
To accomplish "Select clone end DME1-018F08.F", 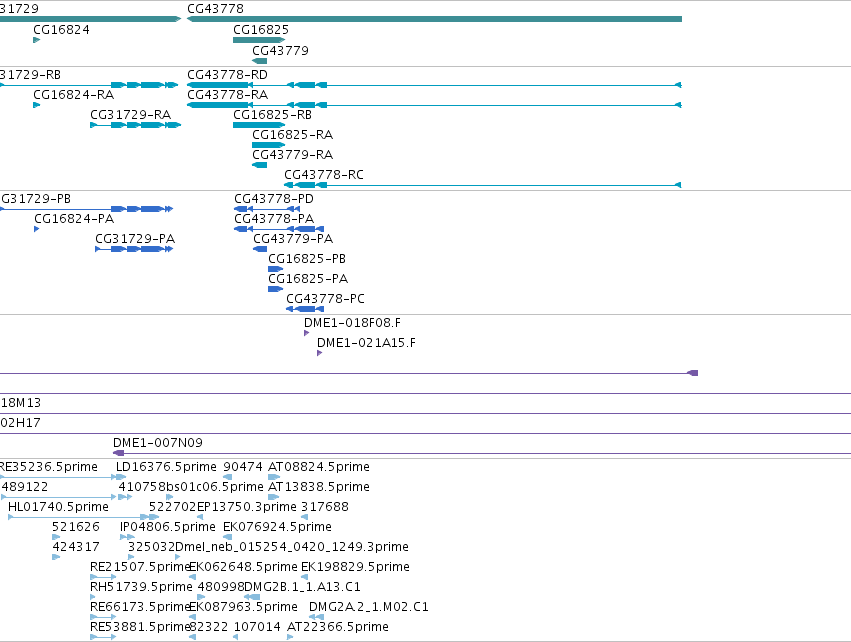I will [307, 333].
